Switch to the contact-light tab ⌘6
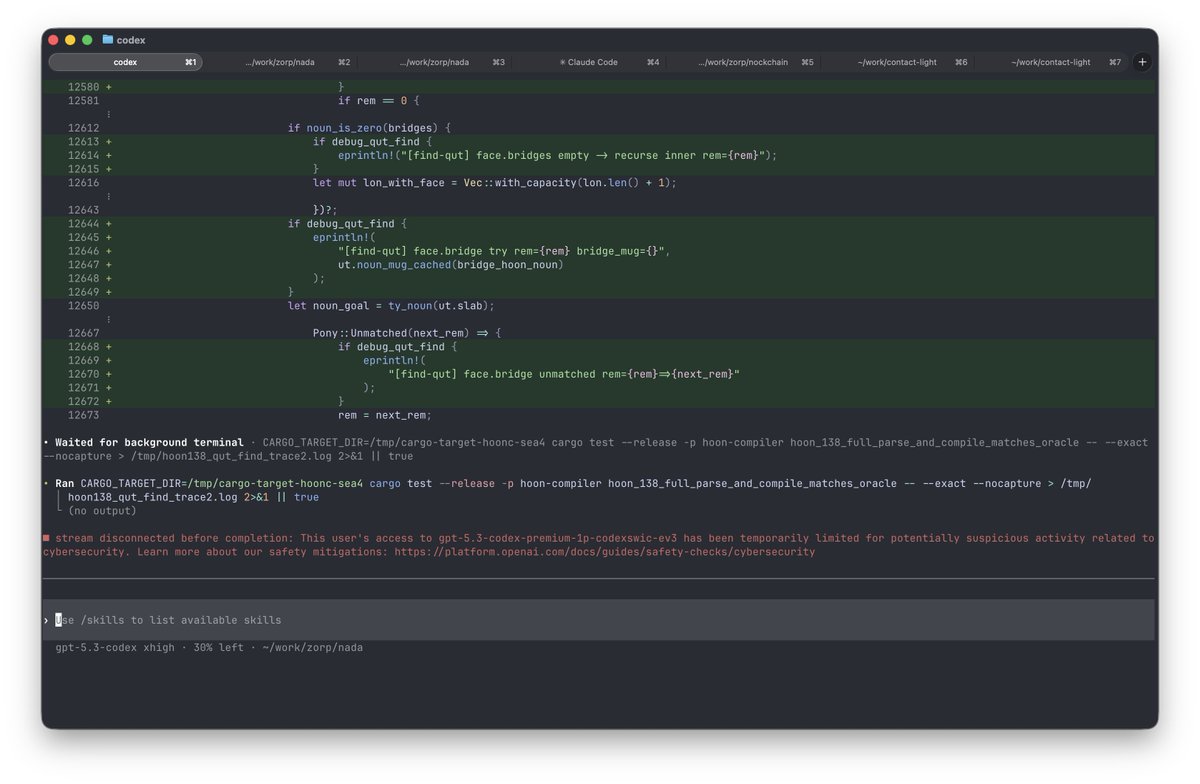The height and width of the screenshot is (784, 1200). 896,62
